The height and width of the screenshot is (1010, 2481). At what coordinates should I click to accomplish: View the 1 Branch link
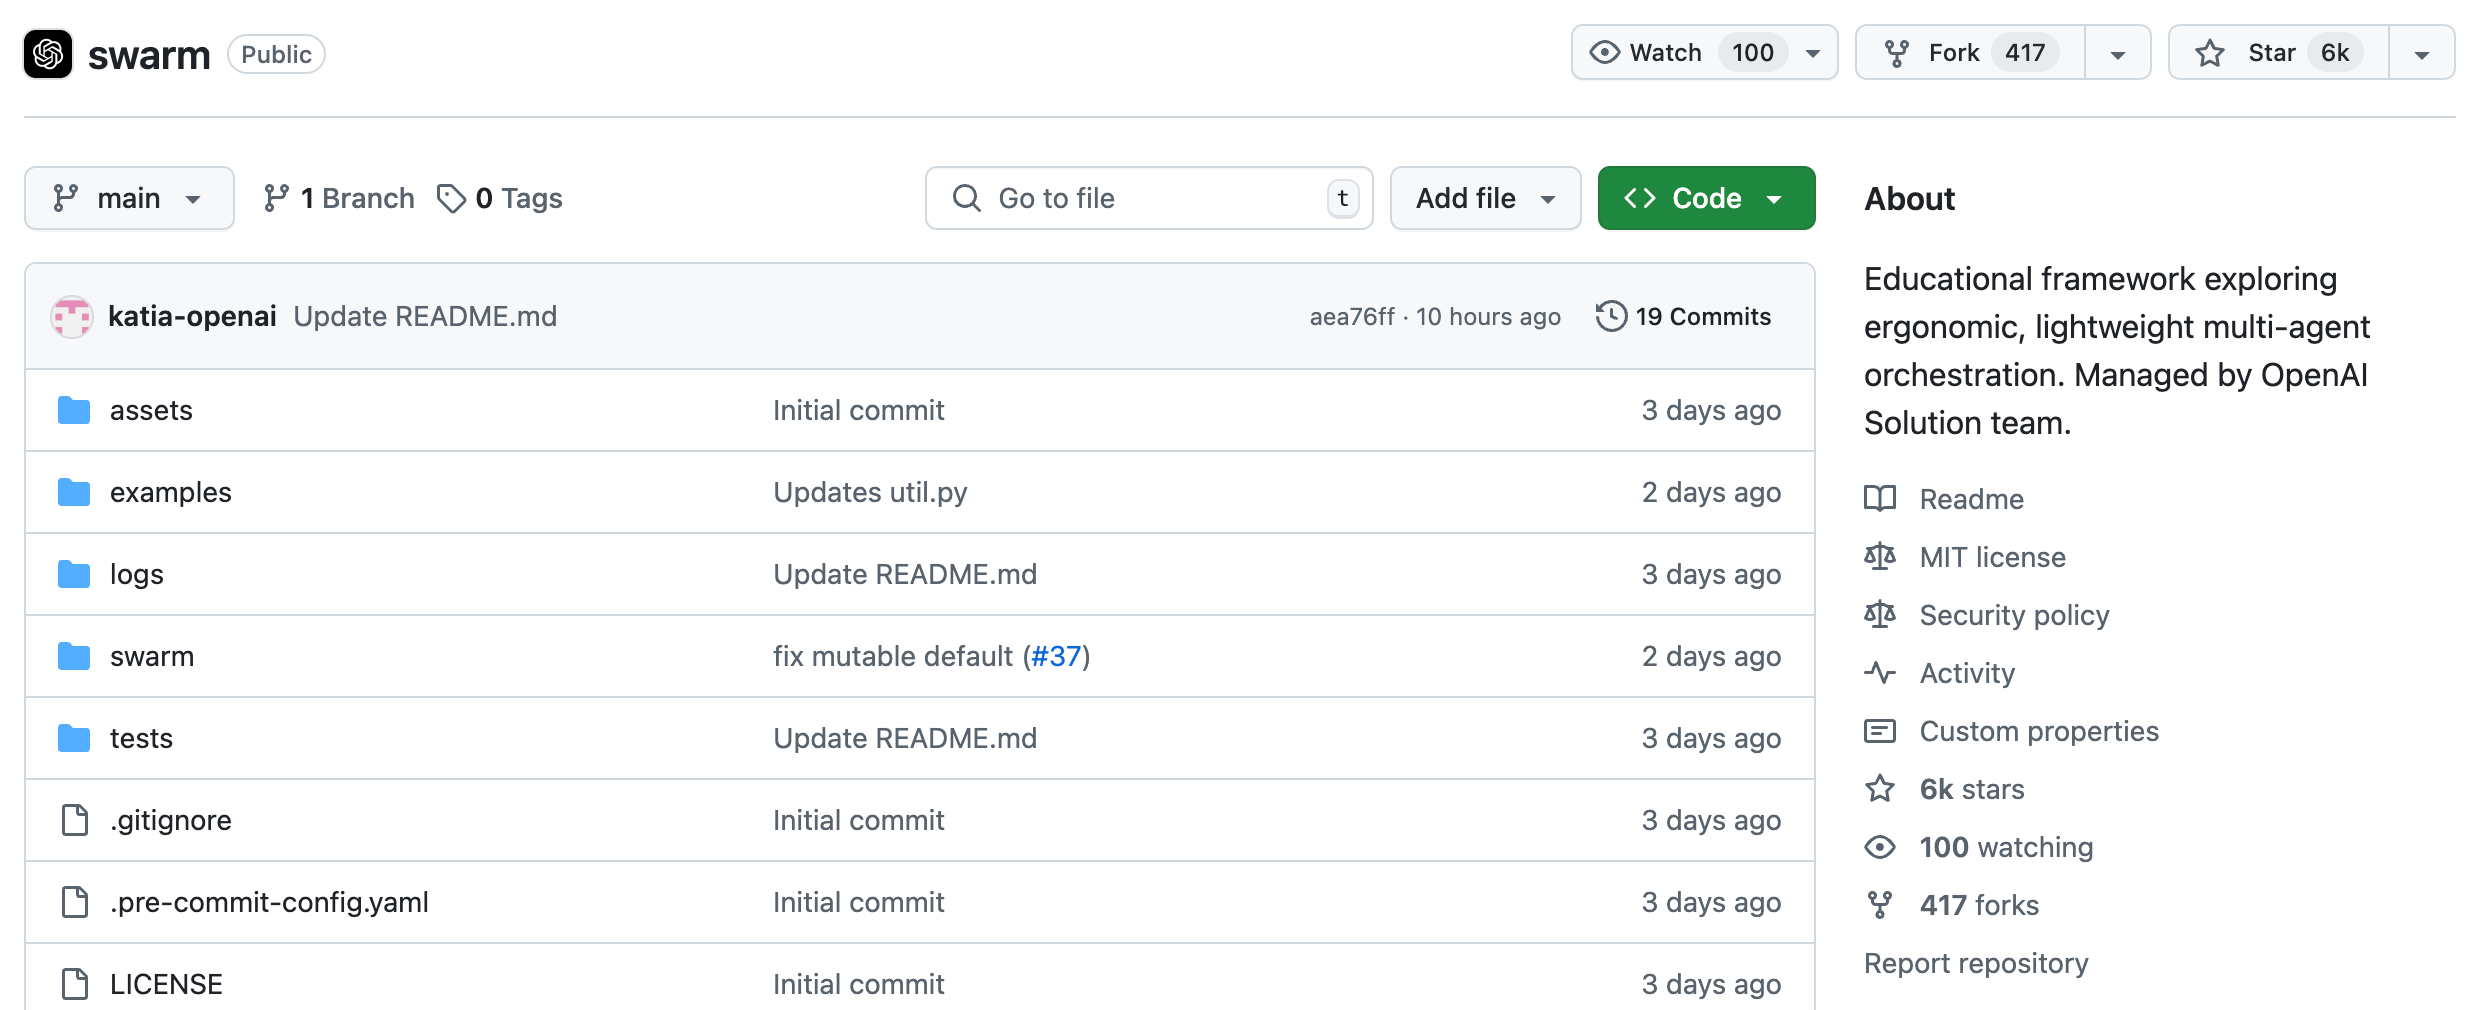click(x=339, y=198)
